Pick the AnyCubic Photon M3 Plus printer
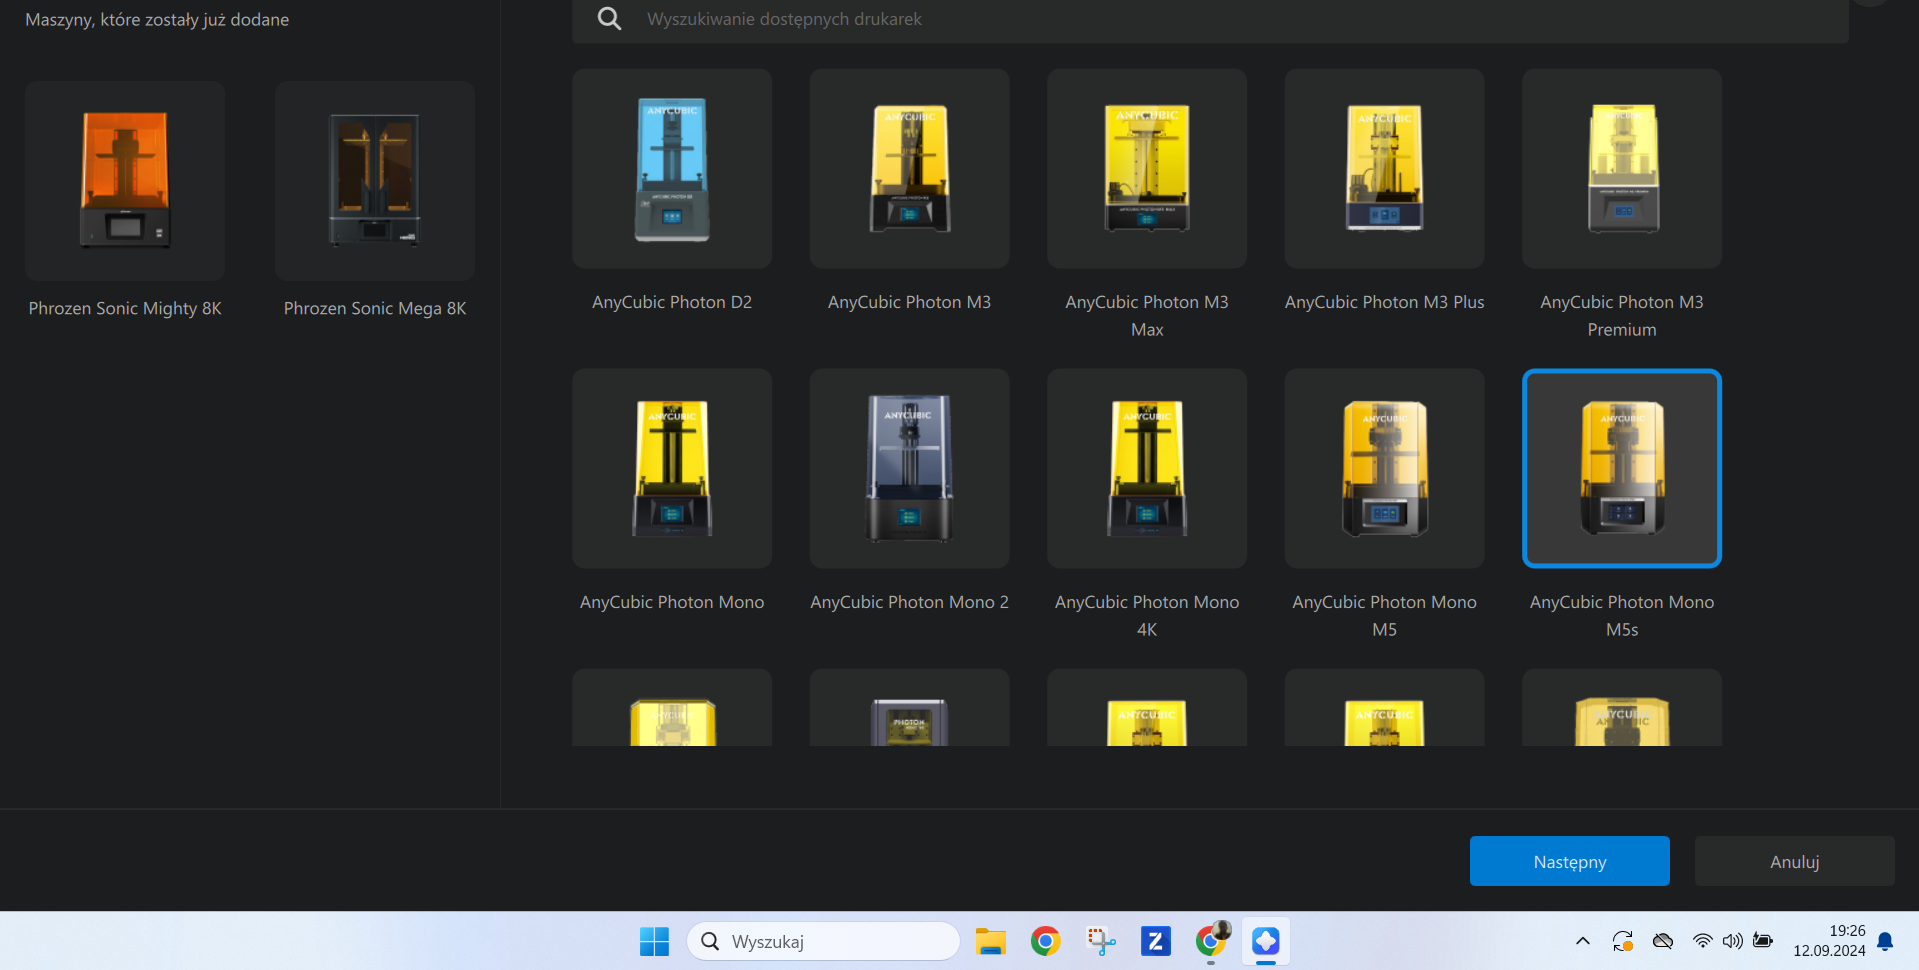Viewport: 1919px width, 970px height. [x=1384, y=168]
